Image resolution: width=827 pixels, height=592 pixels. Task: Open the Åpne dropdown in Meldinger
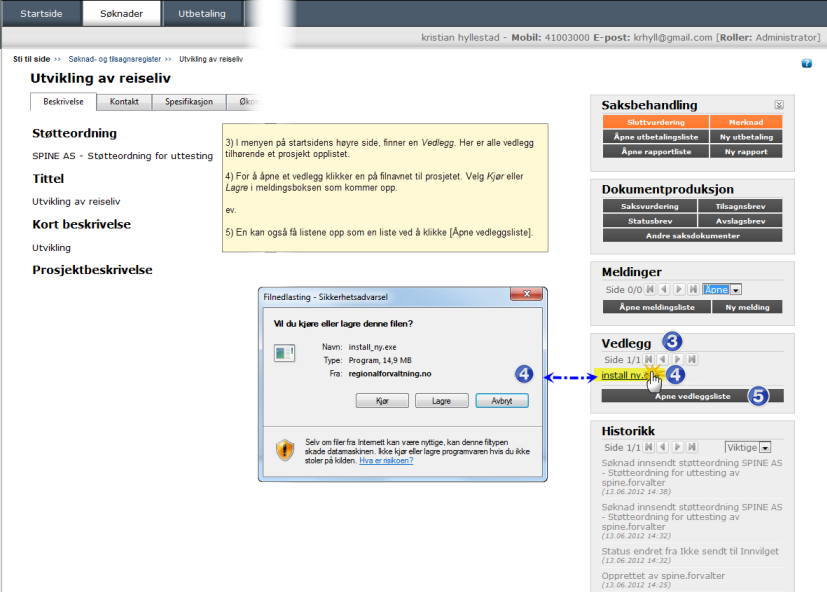pos(722,290)
